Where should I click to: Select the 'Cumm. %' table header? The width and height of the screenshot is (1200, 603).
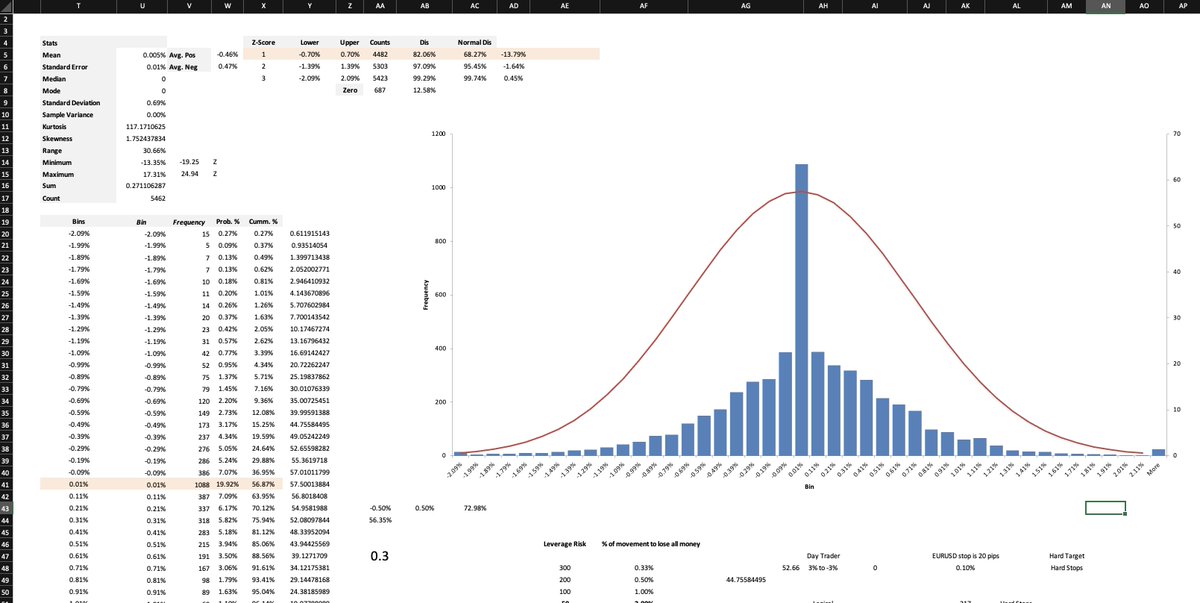[x=265, y=220]
